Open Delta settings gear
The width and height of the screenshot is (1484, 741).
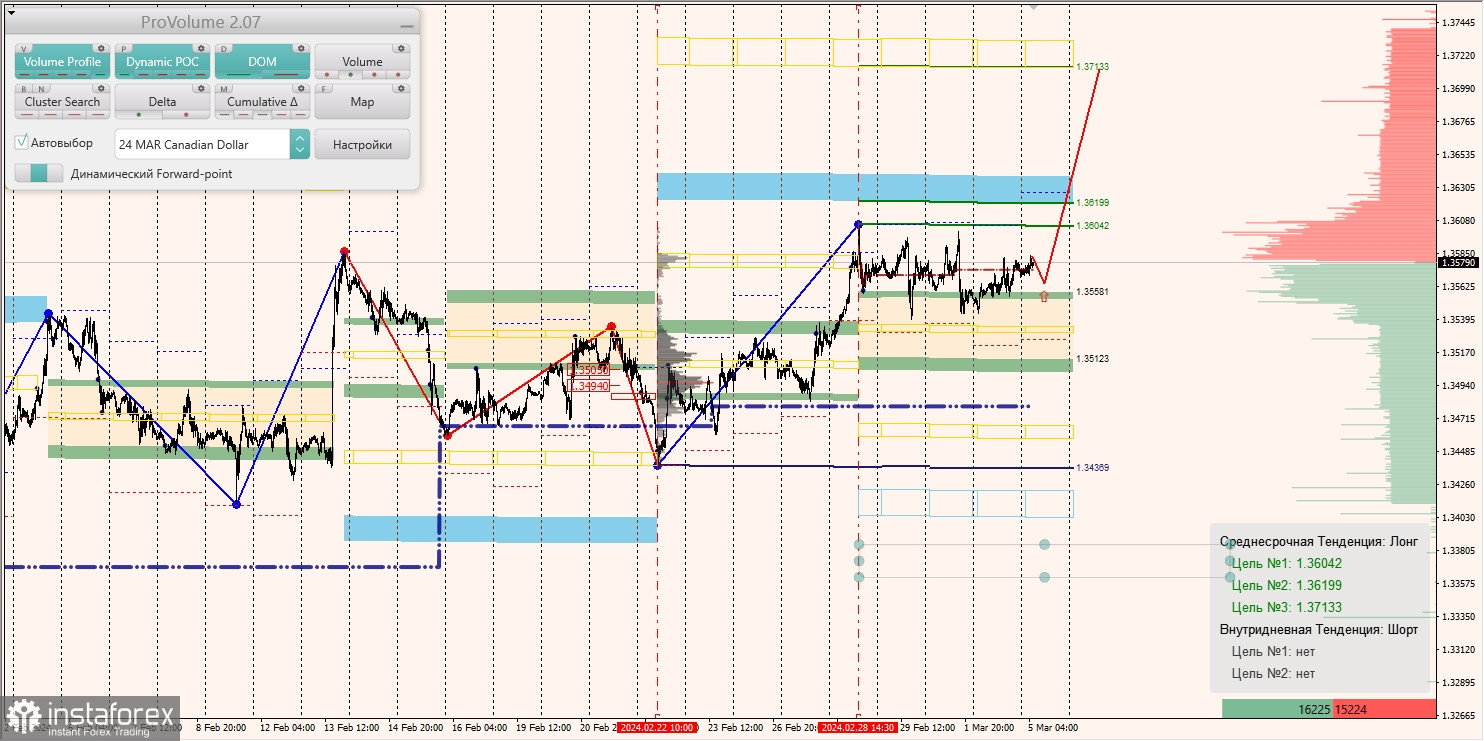[200, 88]
